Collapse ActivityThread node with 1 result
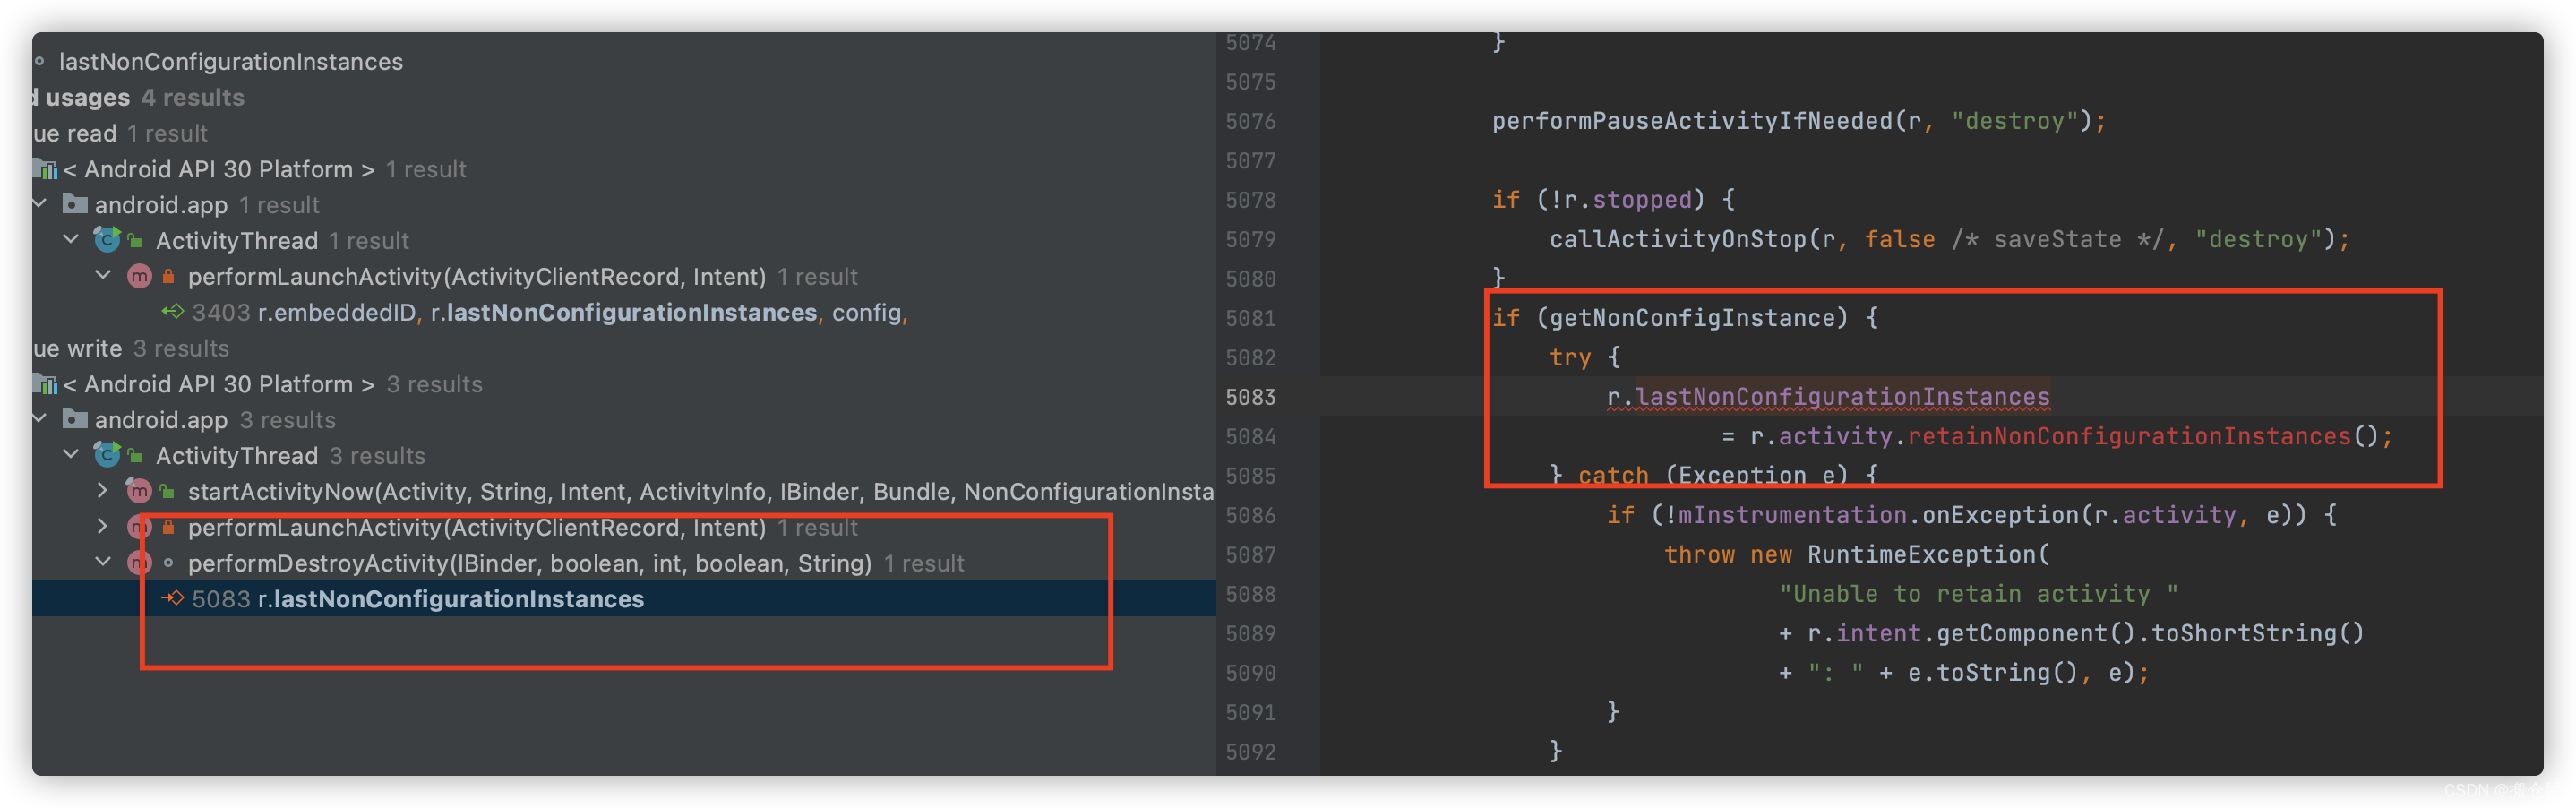Viewport: 2576px width, 808px height. (x=71, y=240)
